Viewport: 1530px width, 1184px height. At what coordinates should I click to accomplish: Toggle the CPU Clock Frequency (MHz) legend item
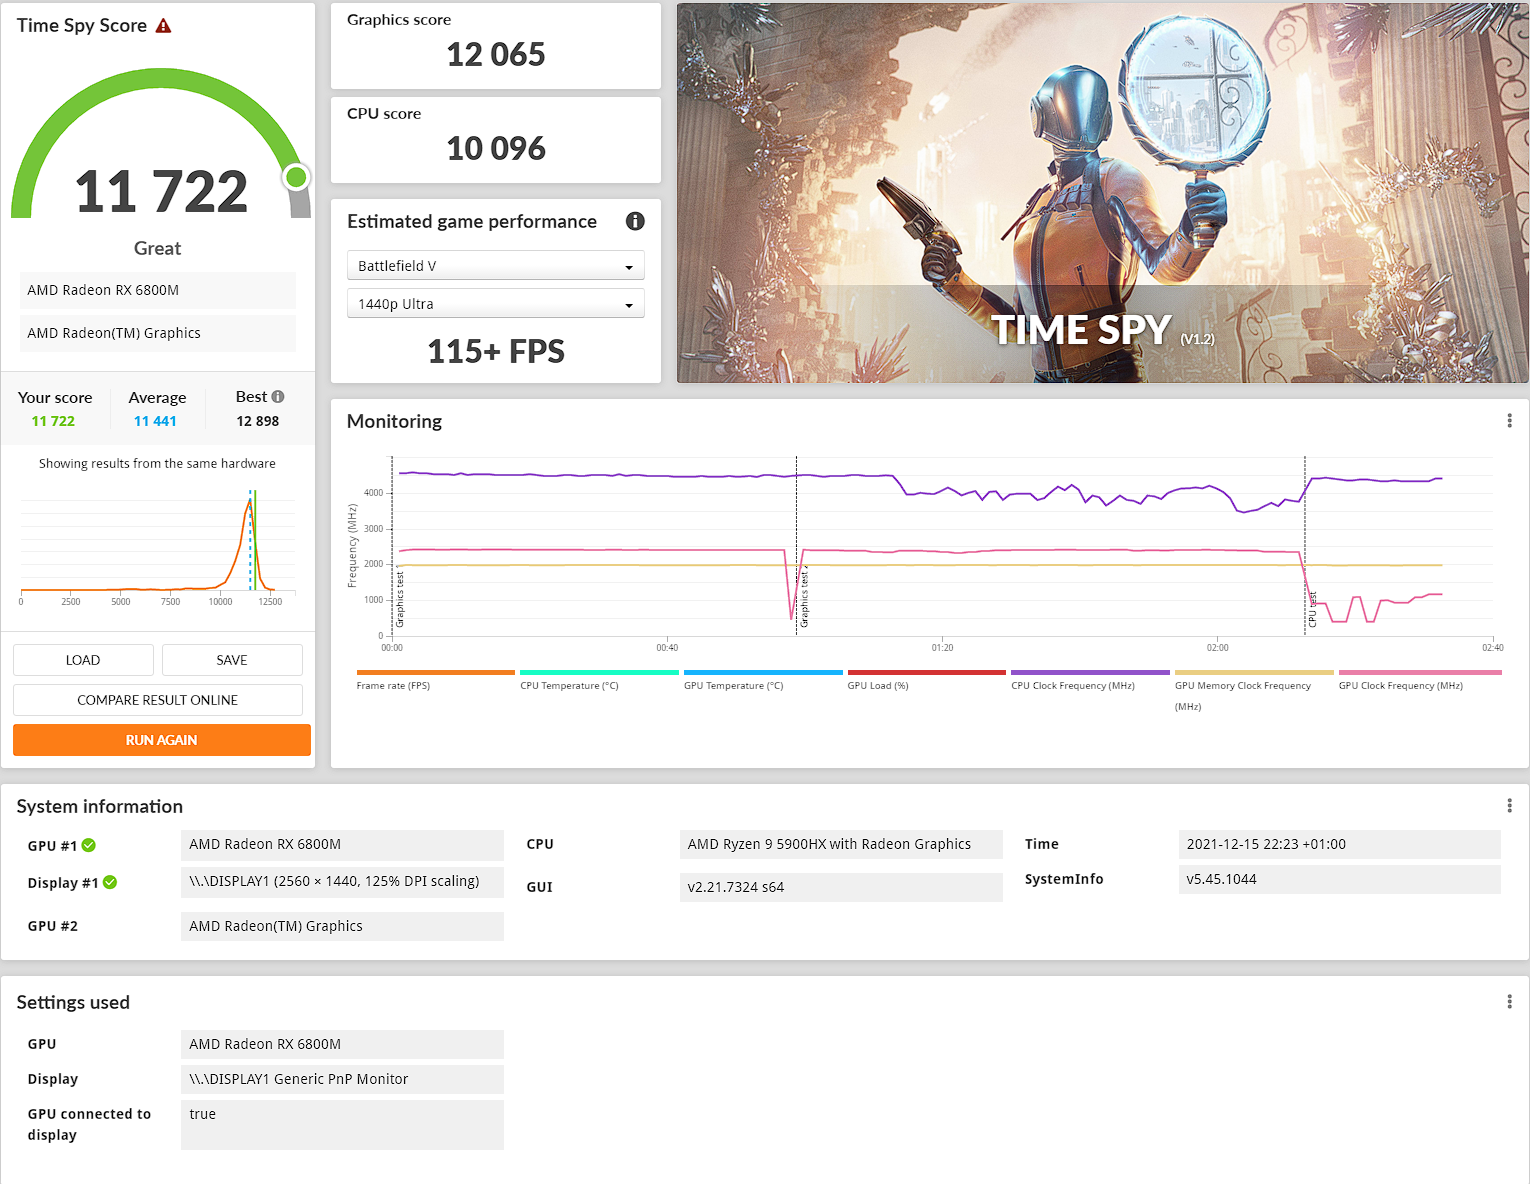pyautogui.click(x=1090, y=680)
